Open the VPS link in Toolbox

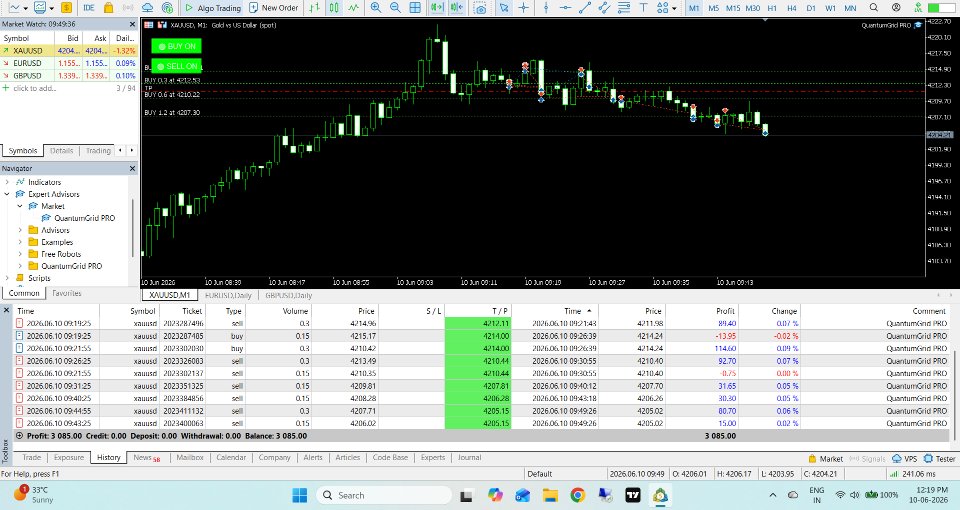click(x=905, y=459)
